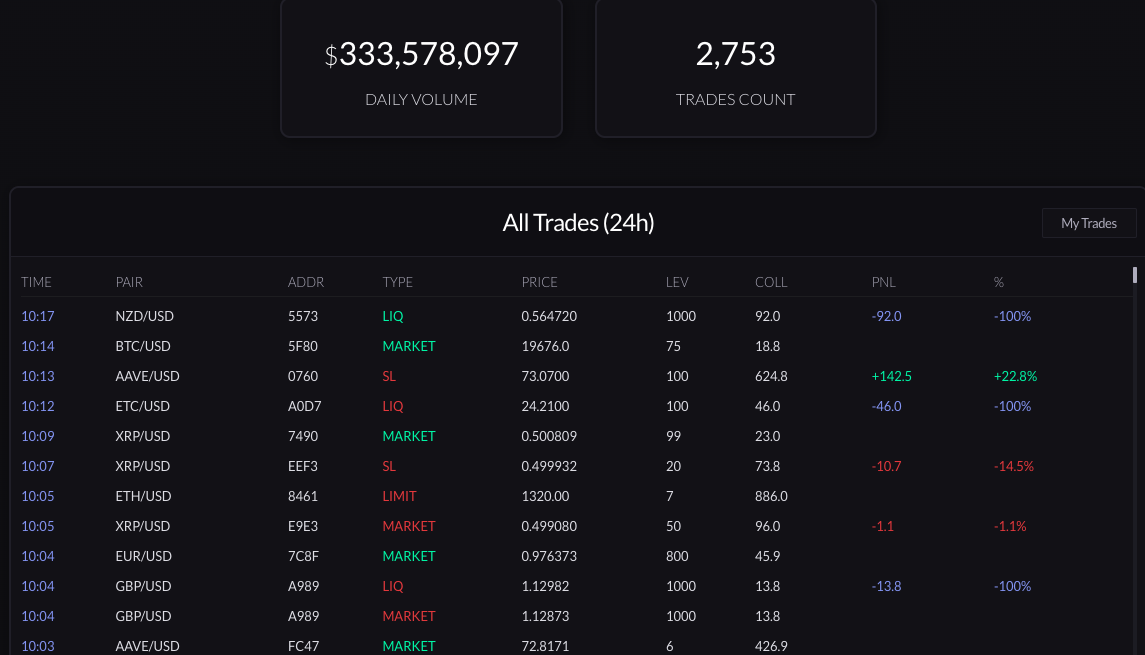The width and height of the screenshot is (1145, 655).
Task: Click the 10:03 AAVE/USD trade time
Action: [x=37, y=646]
